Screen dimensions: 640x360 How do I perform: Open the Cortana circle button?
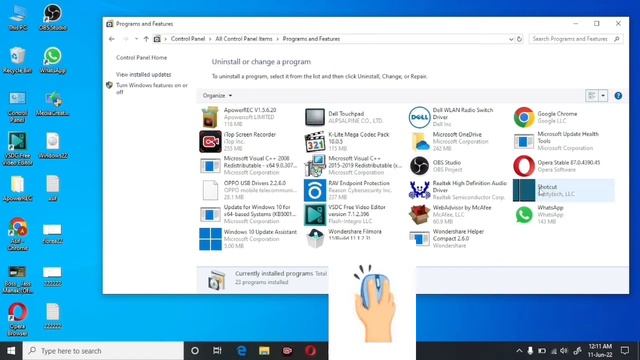[x=195, y=351]
